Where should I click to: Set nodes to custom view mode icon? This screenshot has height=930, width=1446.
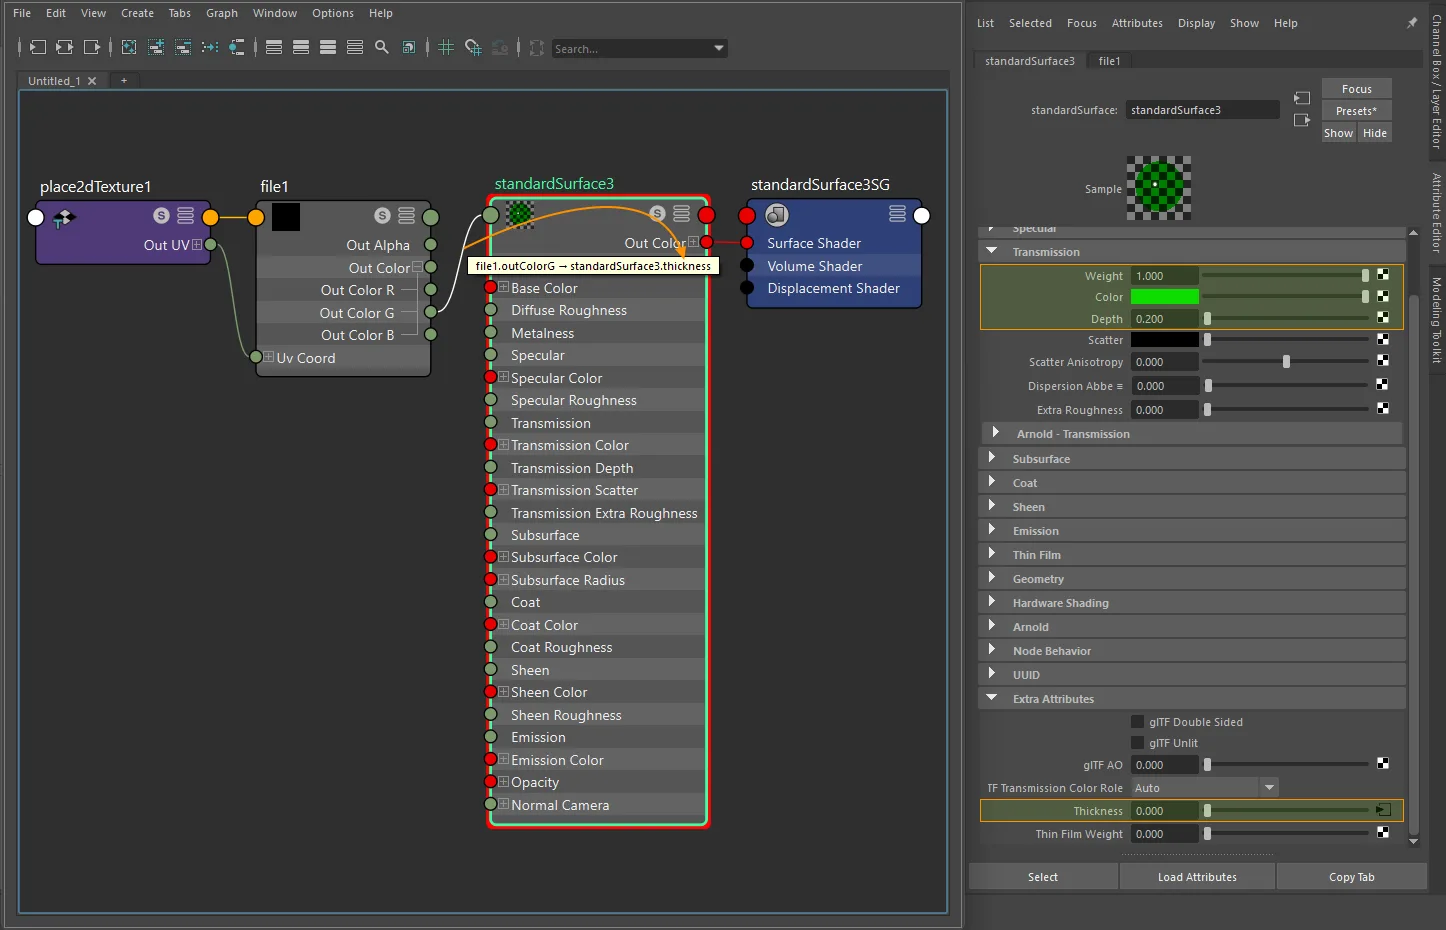click(x=354, y=47)
